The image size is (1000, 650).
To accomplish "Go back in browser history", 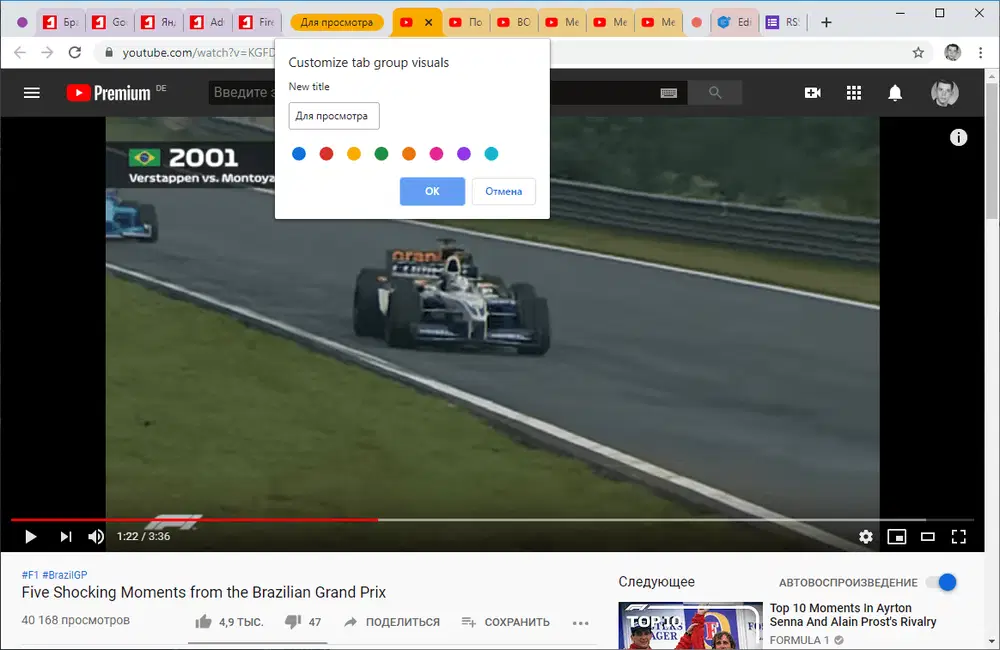I will (20, 52).
